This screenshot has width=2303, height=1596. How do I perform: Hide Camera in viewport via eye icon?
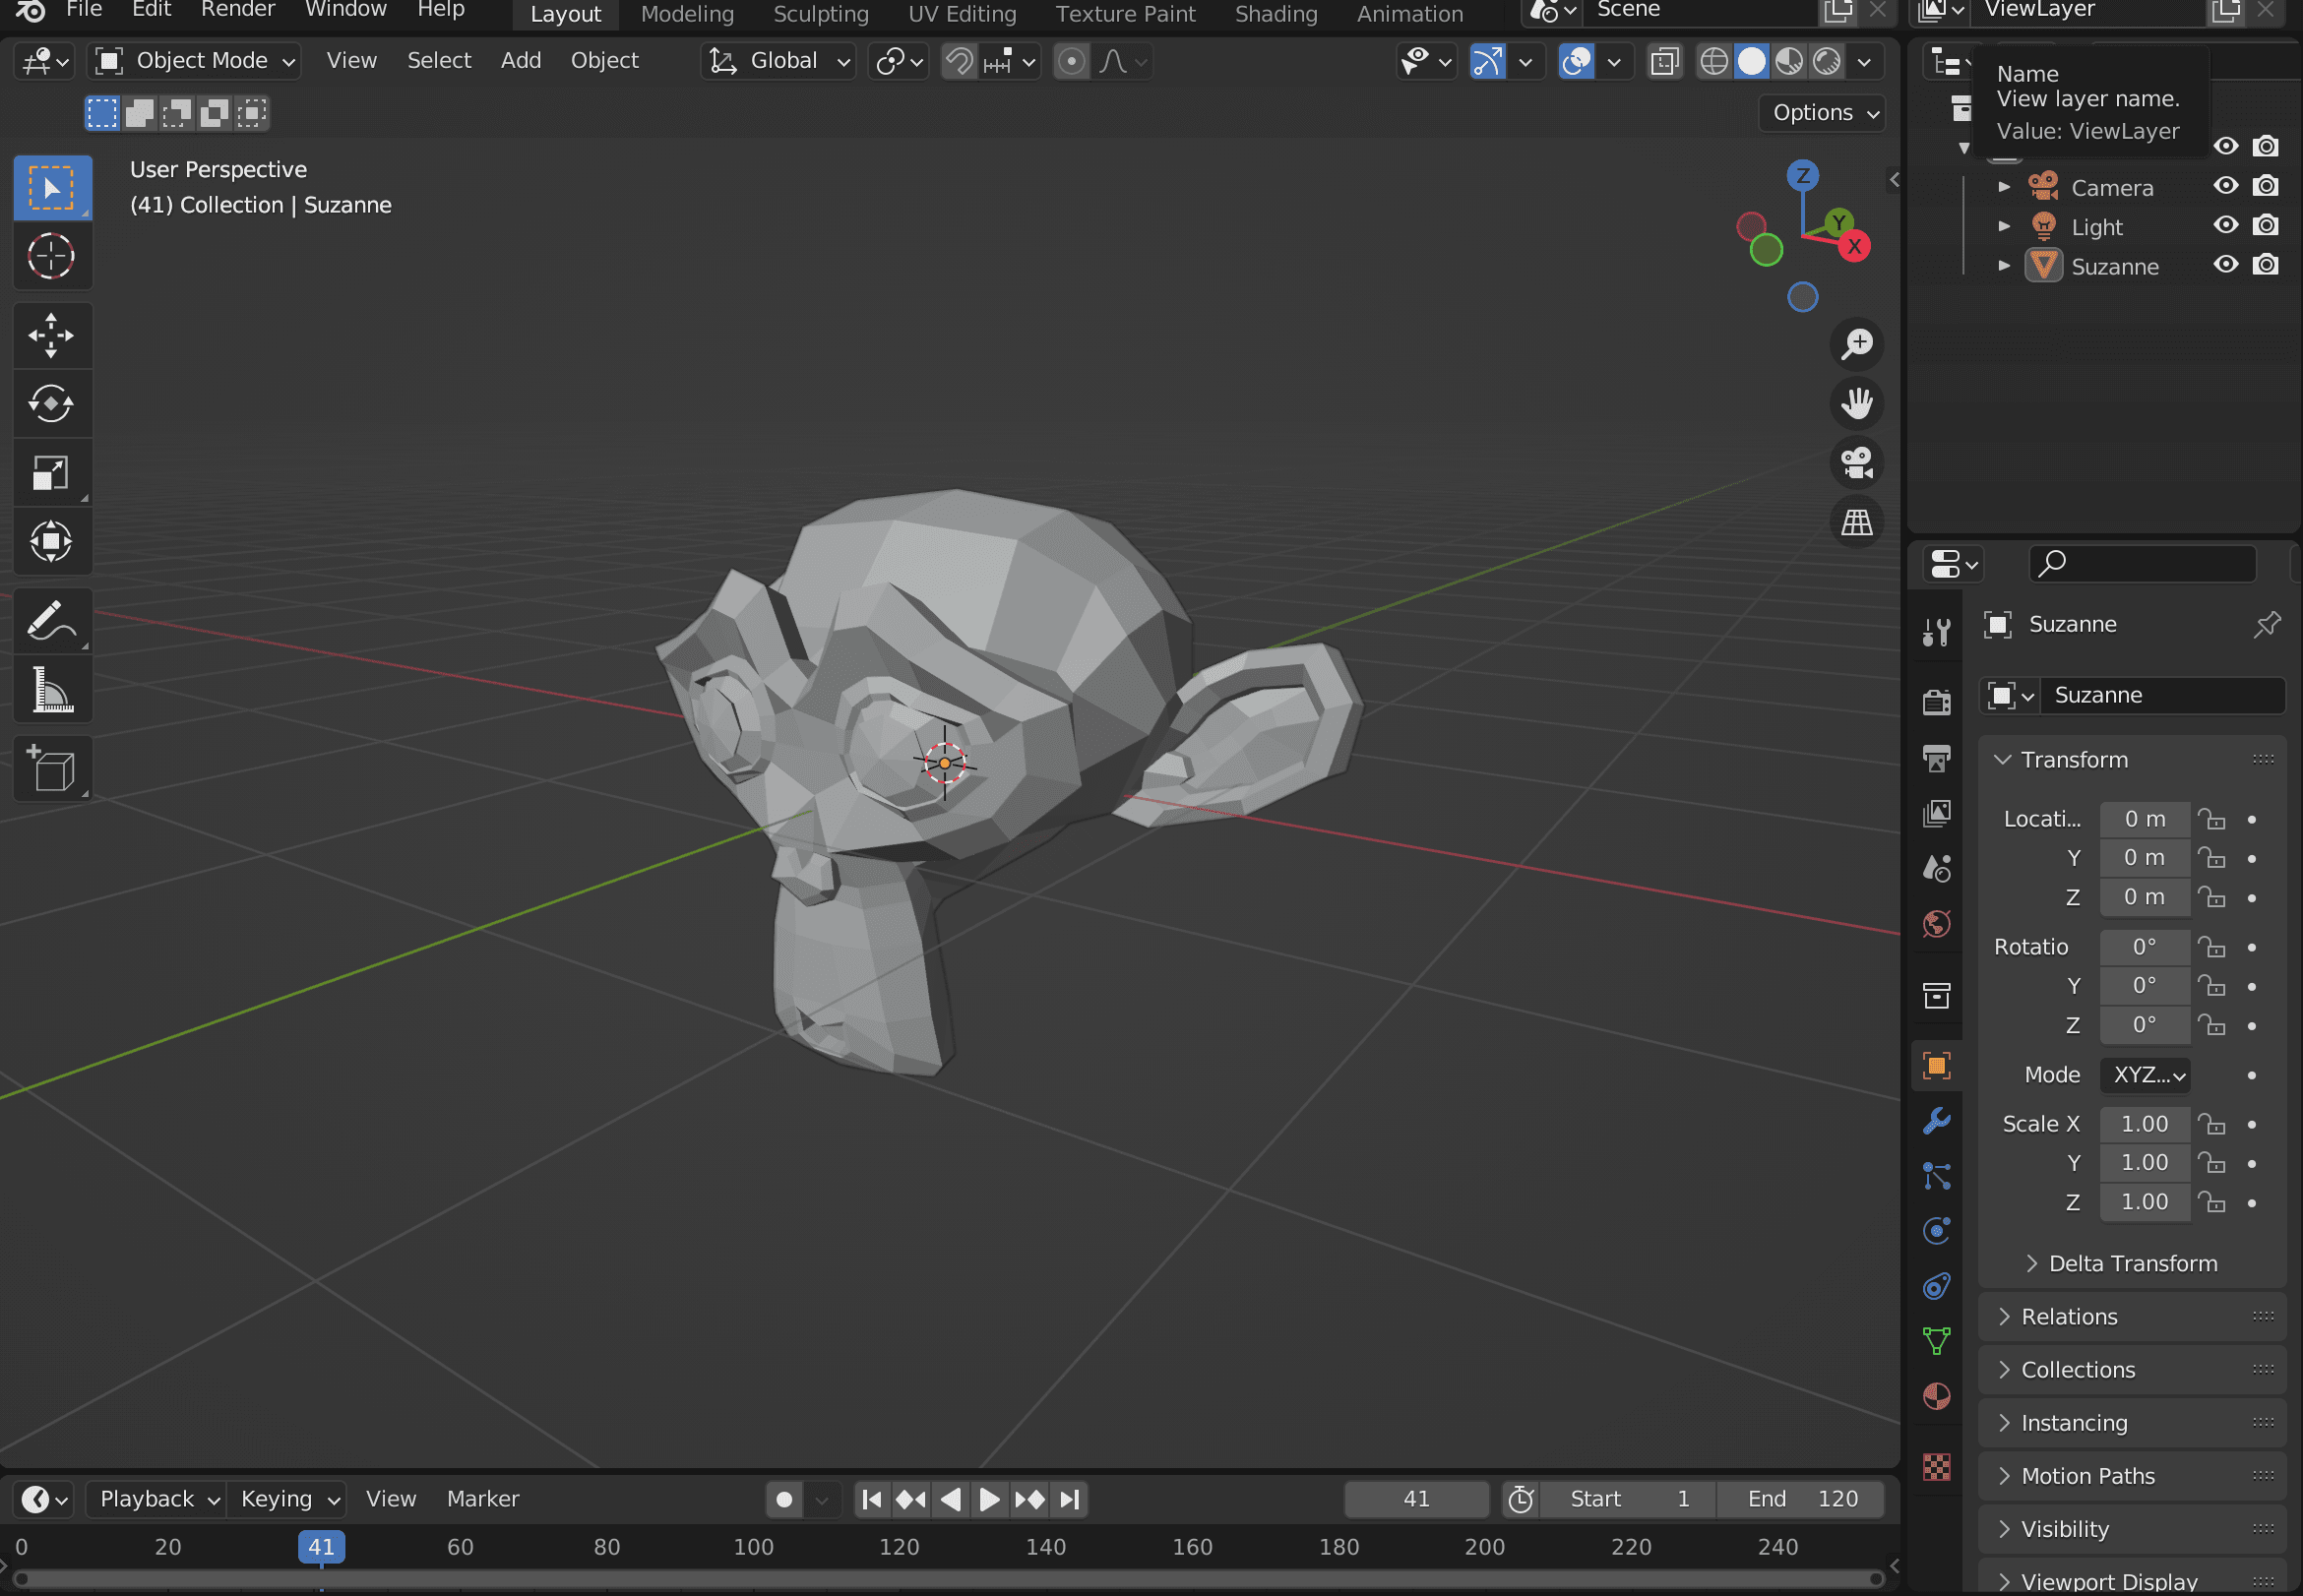point(2226,186)
